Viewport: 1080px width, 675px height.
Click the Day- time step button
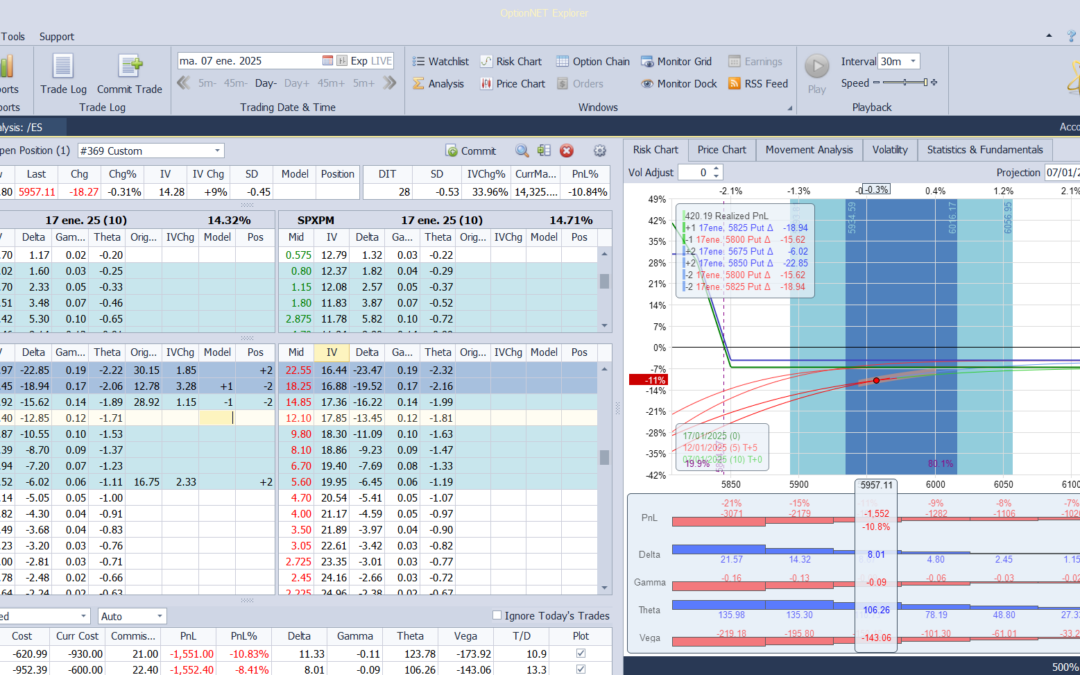[x=266, y=83]
